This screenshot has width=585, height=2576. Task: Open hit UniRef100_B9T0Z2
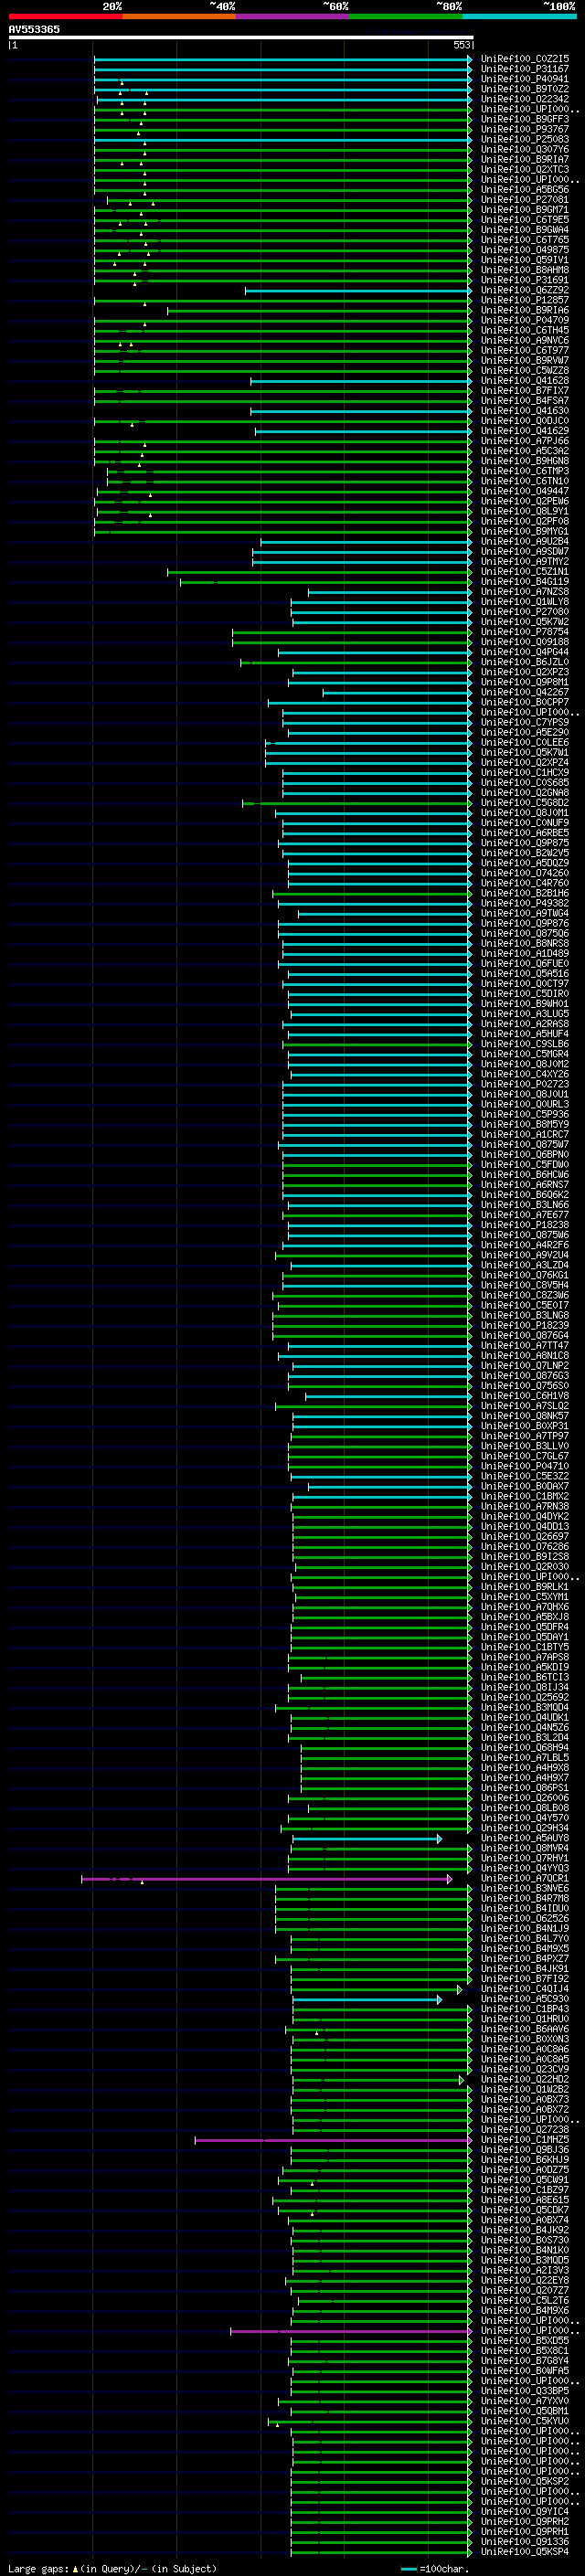(524, 89)
